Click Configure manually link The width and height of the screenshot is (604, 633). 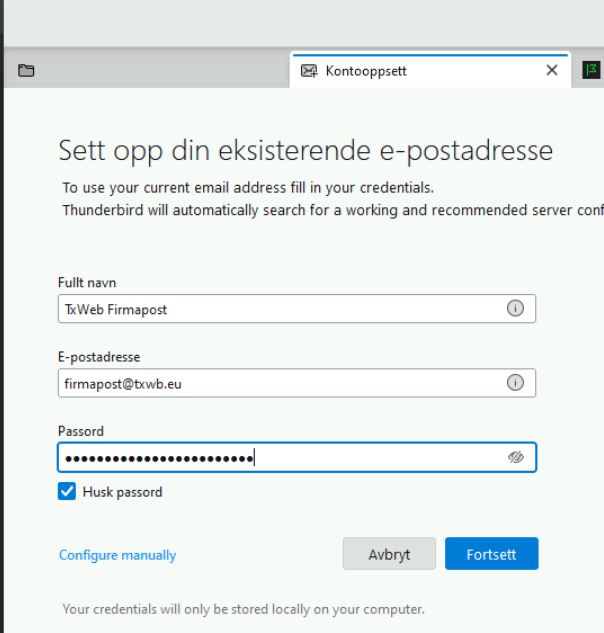[x=117, y=555]
